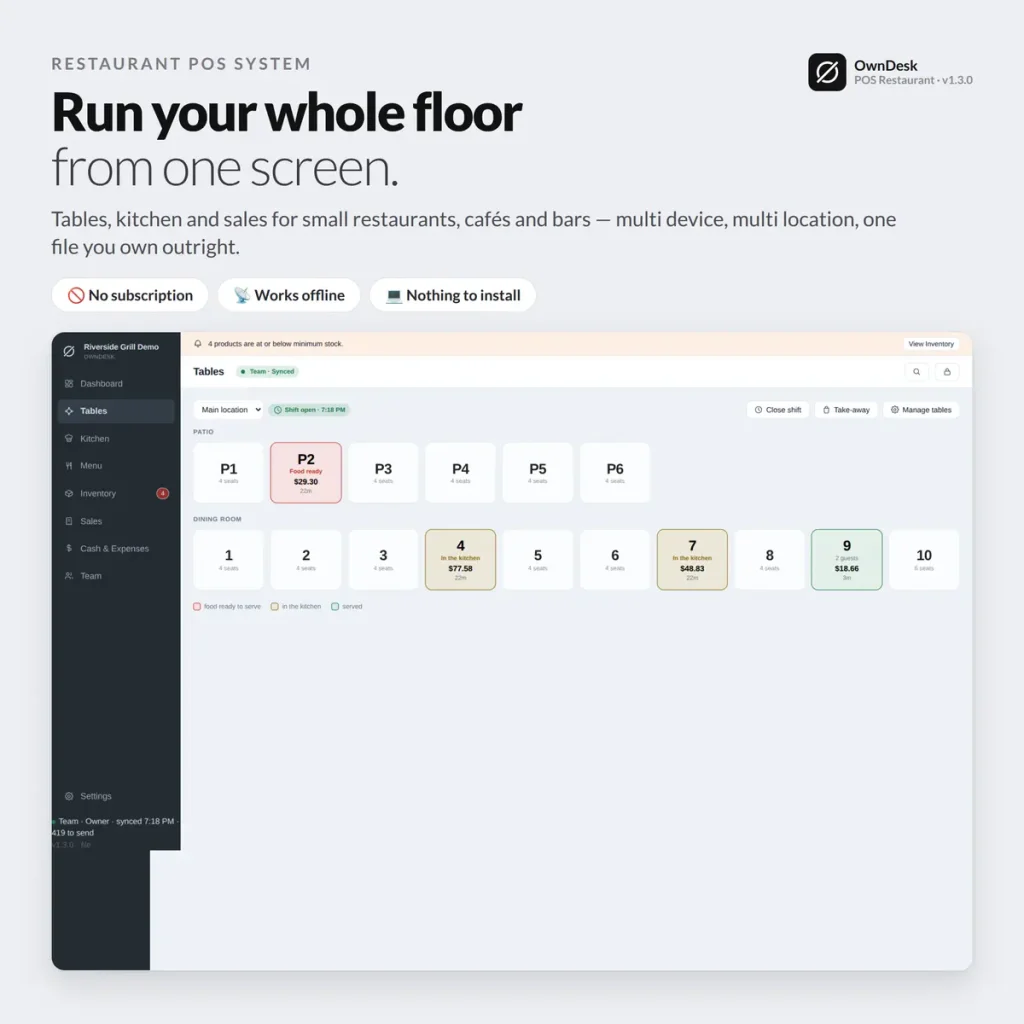The width and height of the screenshot is (1024, 1024).
Task: Open served dining table 9
Action: 846,560
